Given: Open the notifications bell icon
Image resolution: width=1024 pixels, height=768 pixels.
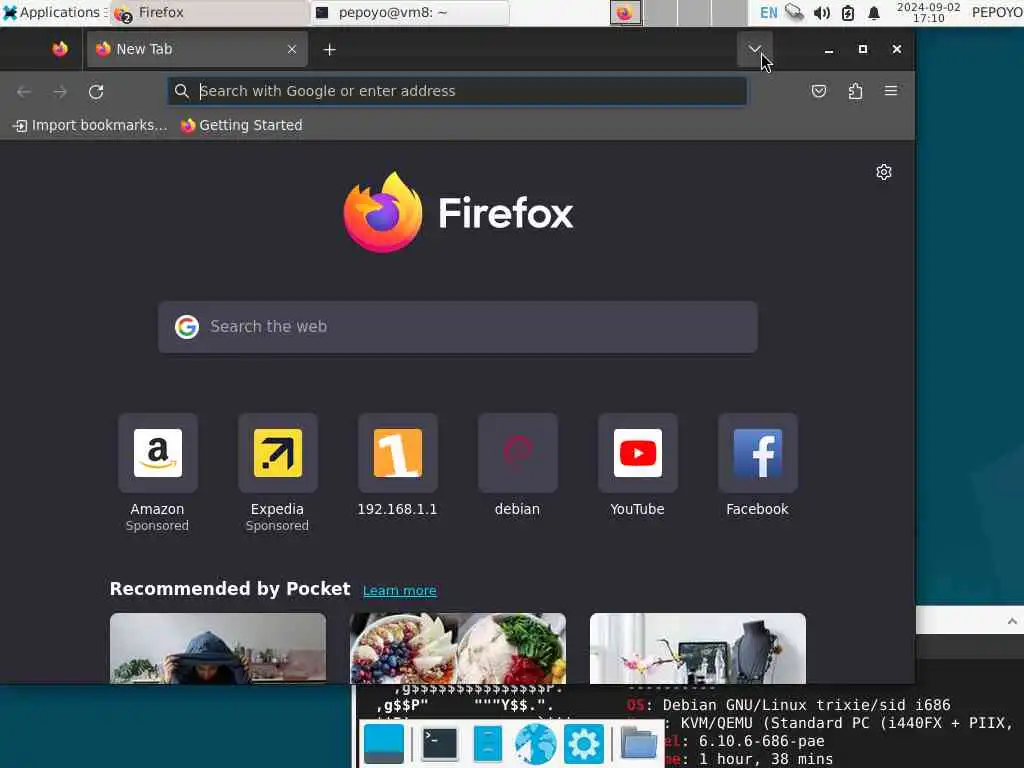Looking at the screenshot, I should [874, 12].
